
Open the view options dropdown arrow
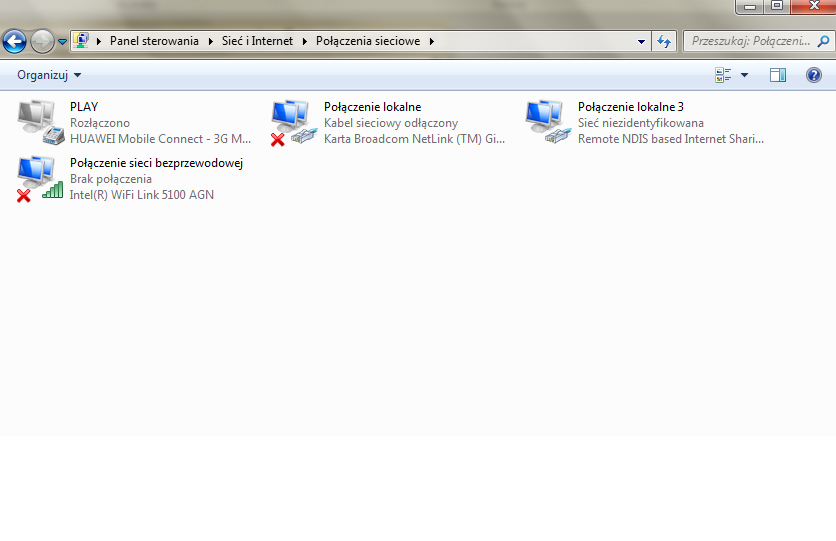744,75
